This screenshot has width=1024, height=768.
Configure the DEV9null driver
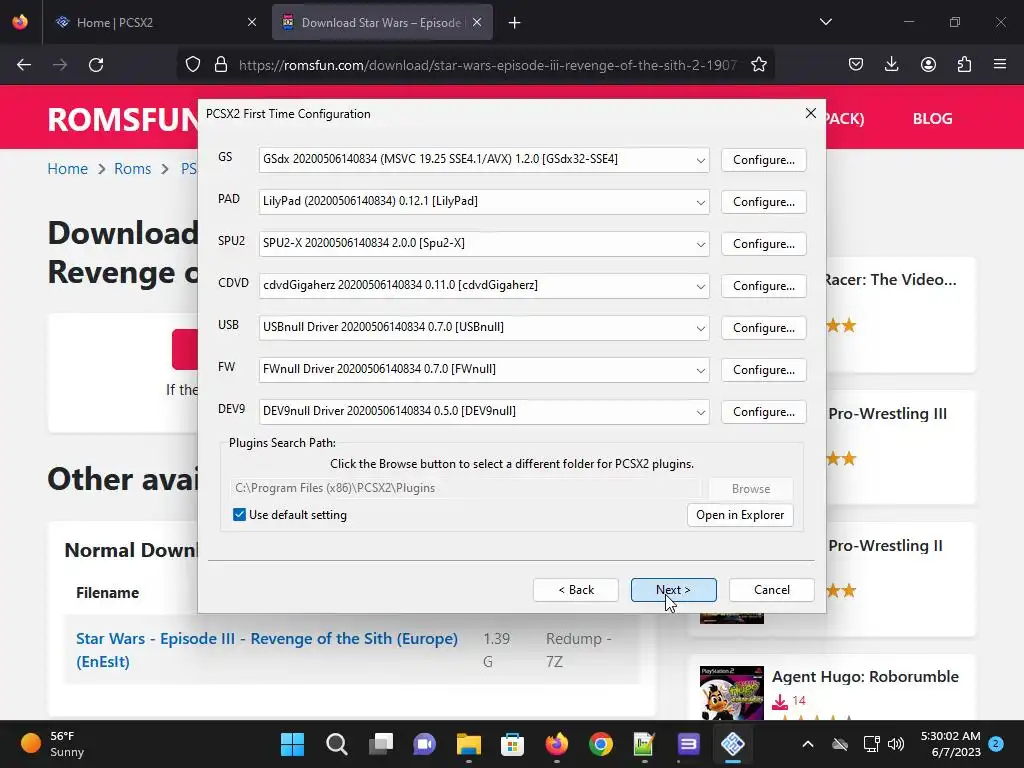763,412
